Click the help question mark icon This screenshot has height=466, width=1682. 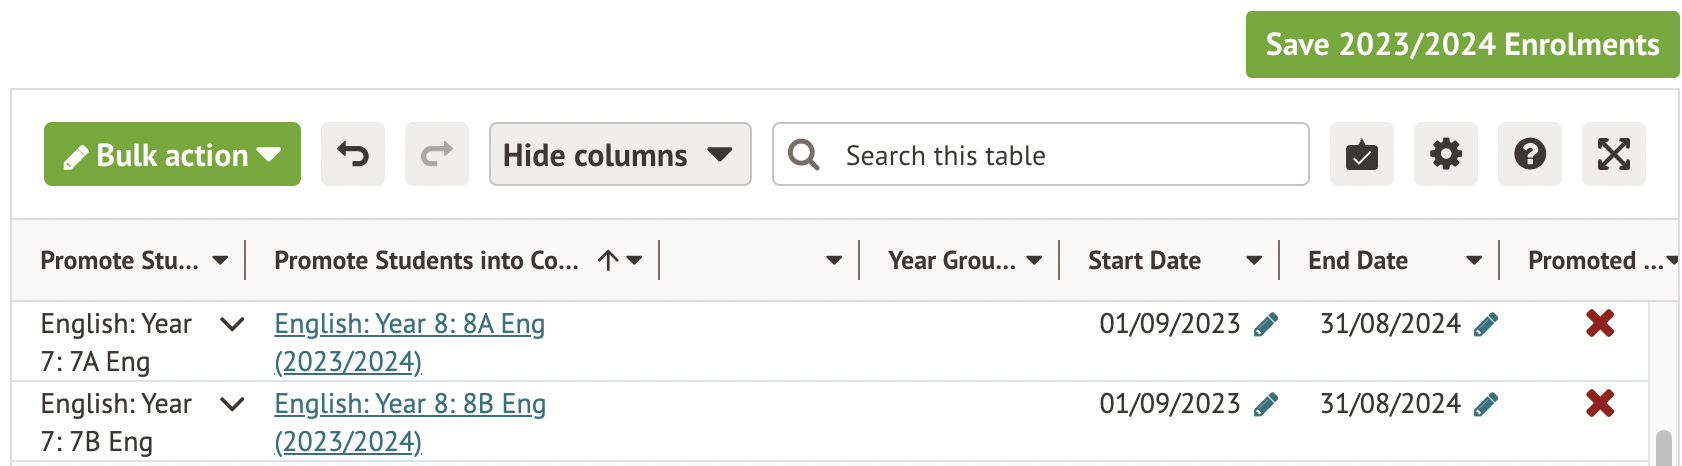coord(1529,154)
